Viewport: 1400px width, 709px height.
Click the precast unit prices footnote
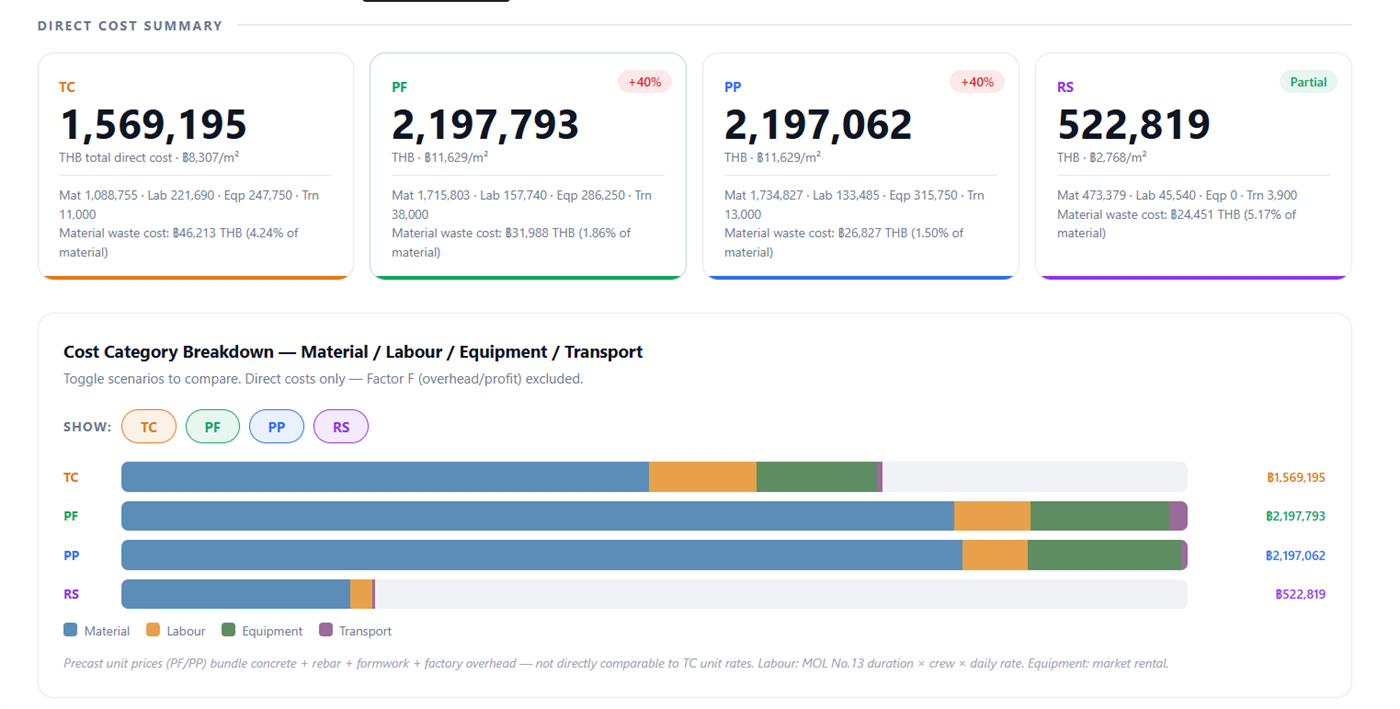click(616, 663)
